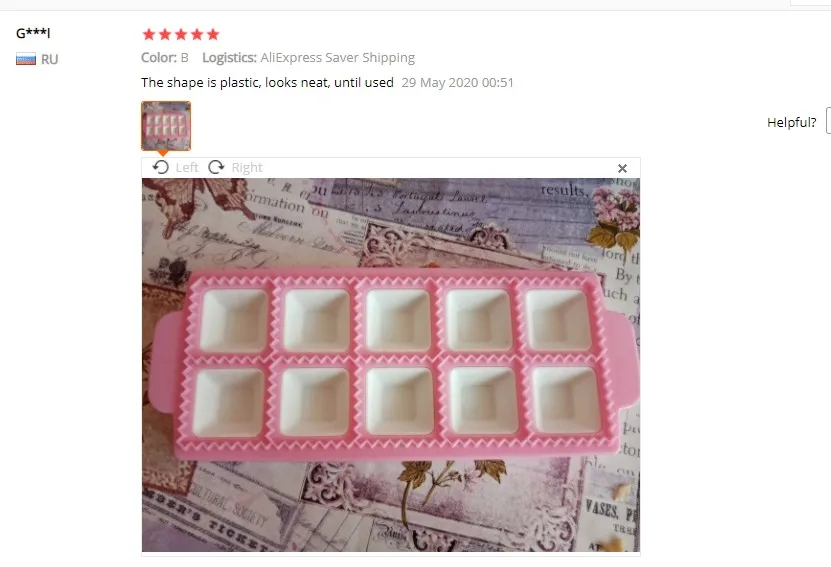Close the expanded review photo viewer
This screenshot has width=831, height=567.
(x=622, y=169)
